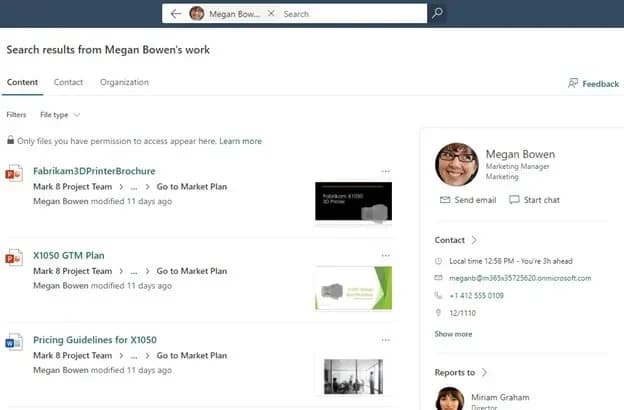Switch to the Content tab

pyautogui.click(x=22, y=82)
